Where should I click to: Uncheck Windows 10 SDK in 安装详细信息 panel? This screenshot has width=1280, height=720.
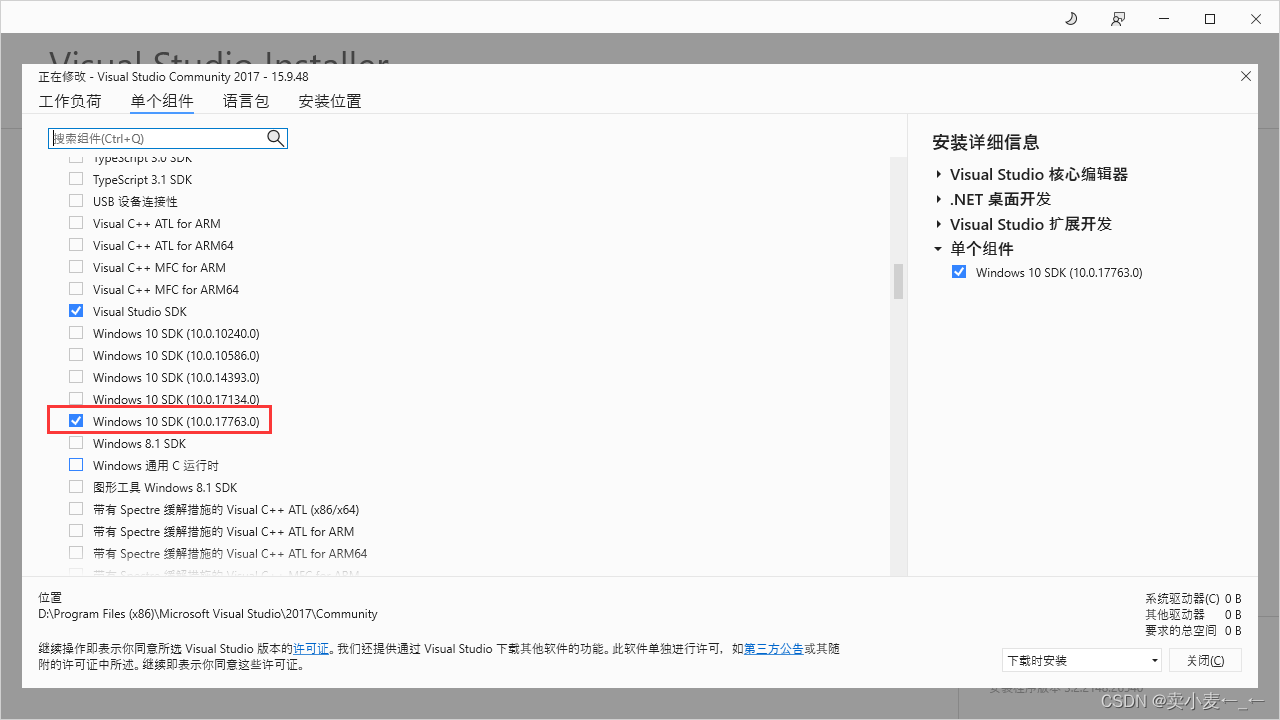[959, 272]
